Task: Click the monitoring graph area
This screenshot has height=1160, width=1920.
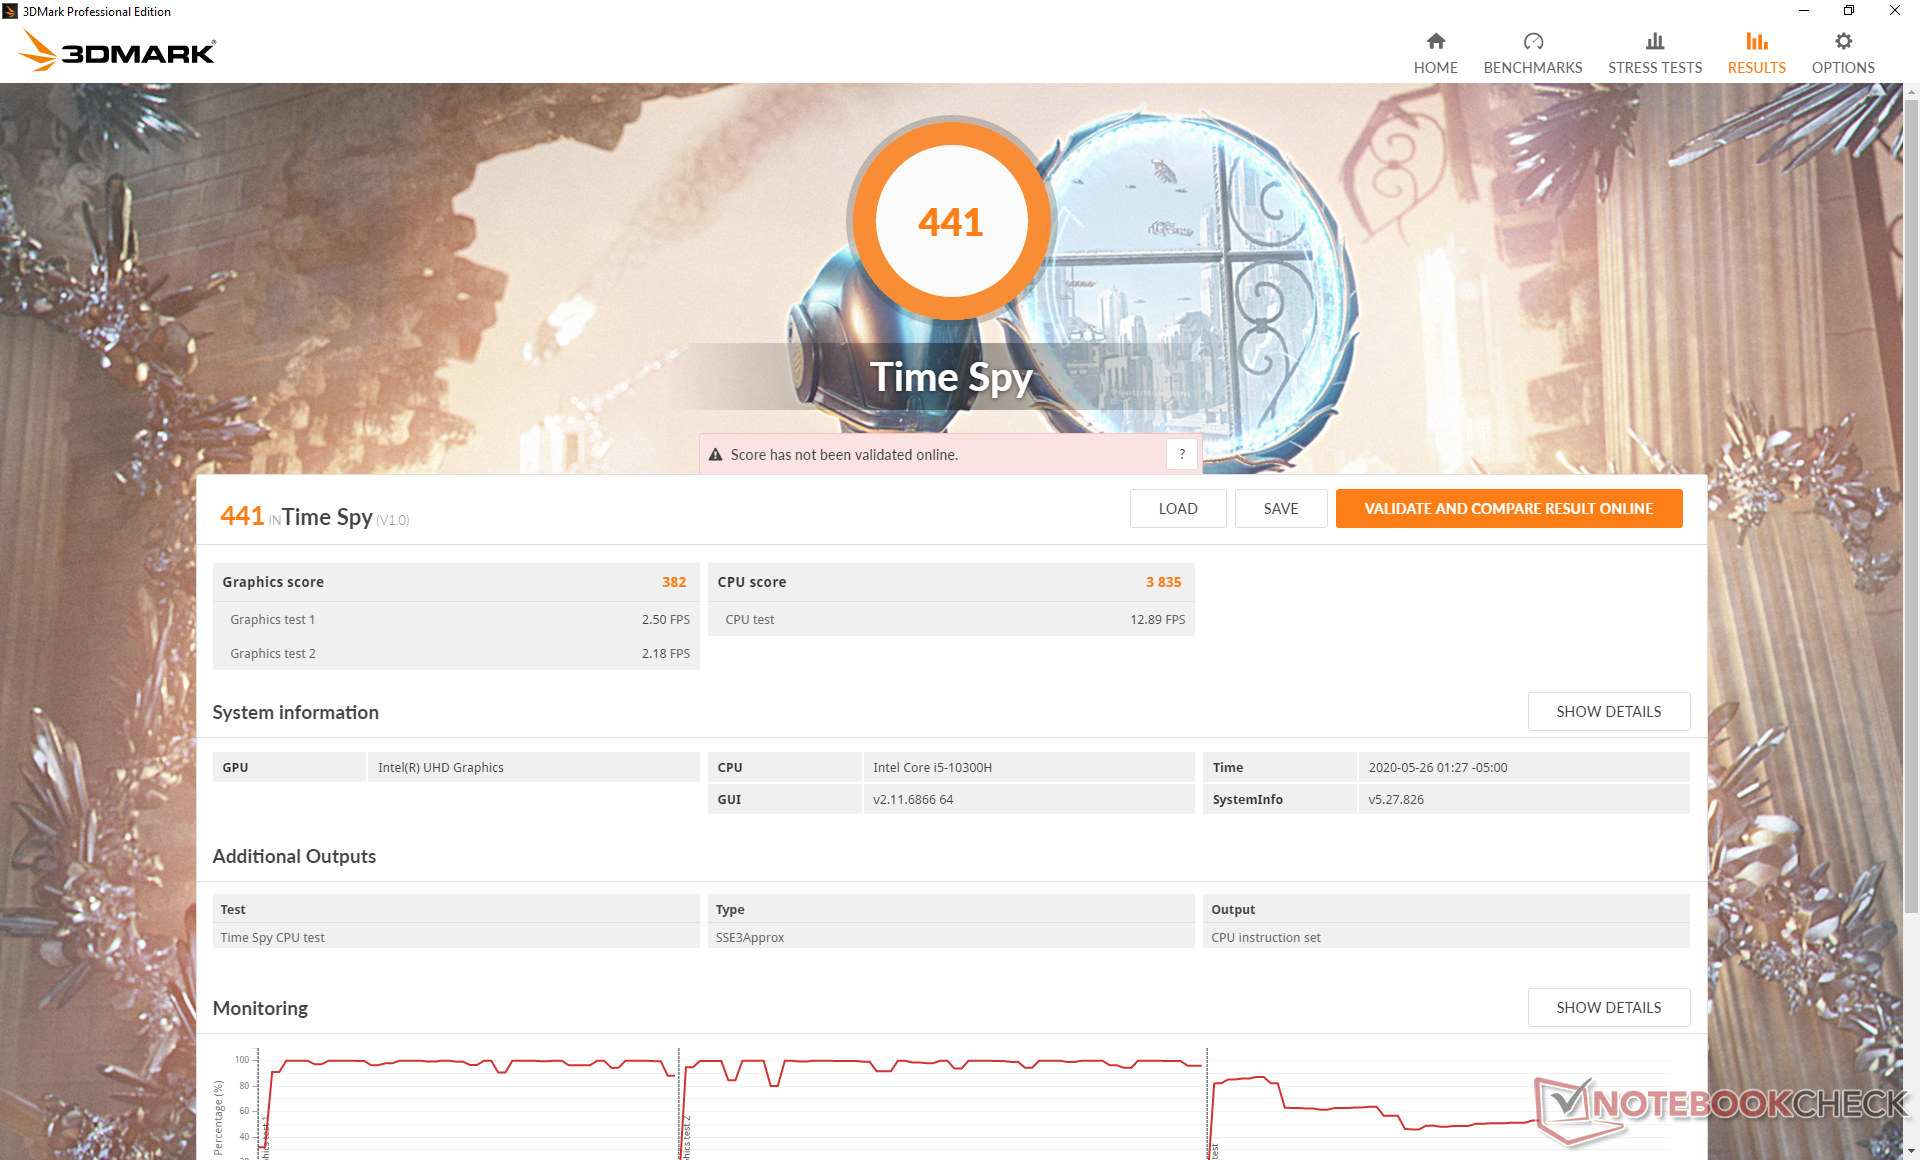Action: [940, 1100]
